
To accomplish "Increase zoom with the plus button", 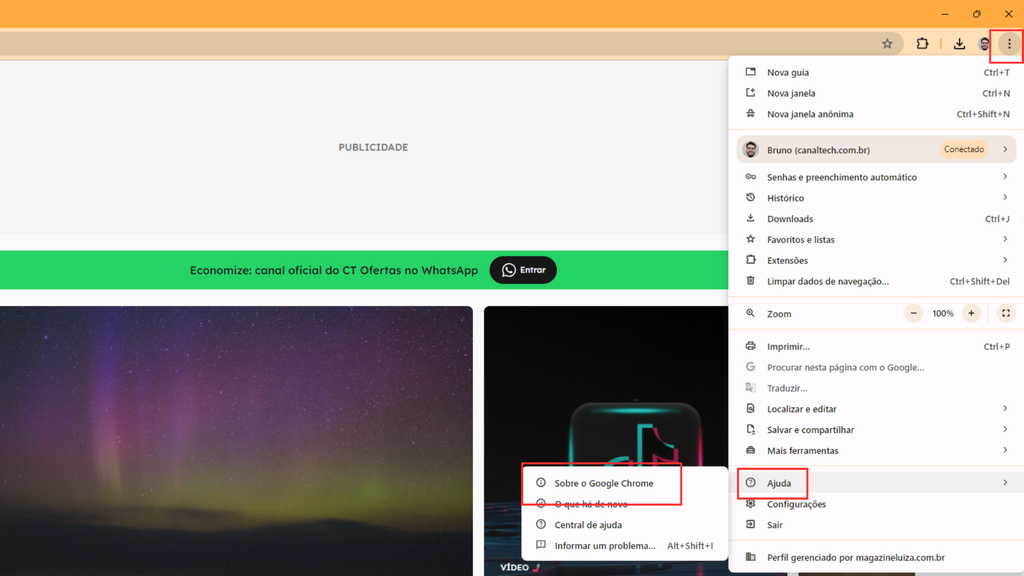I will (x=971, y=313).
